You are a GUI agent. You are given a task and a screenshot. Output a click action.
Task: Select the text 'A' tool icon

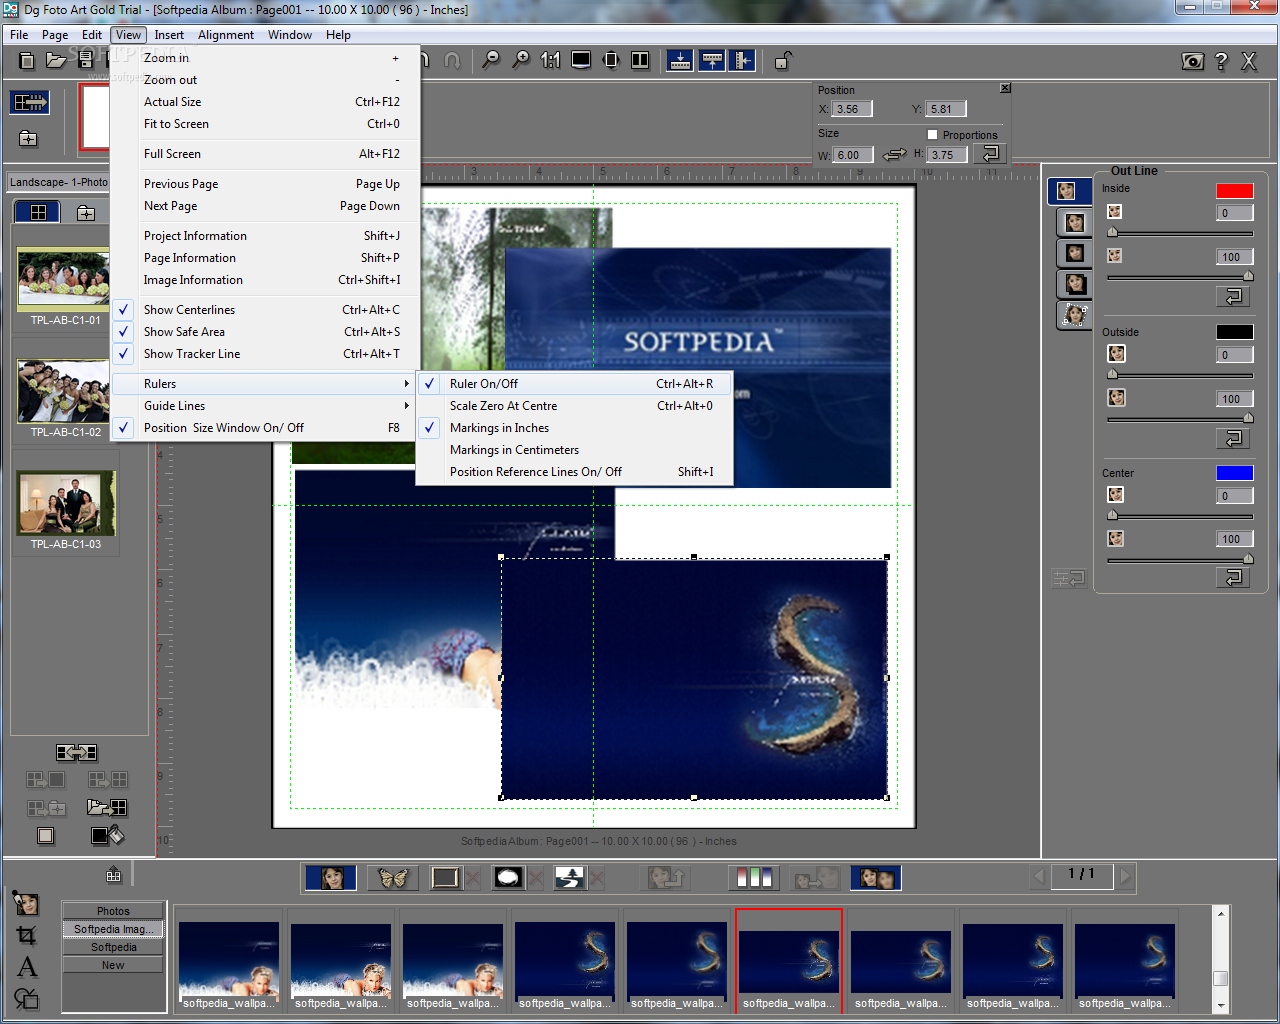[27, 966]
